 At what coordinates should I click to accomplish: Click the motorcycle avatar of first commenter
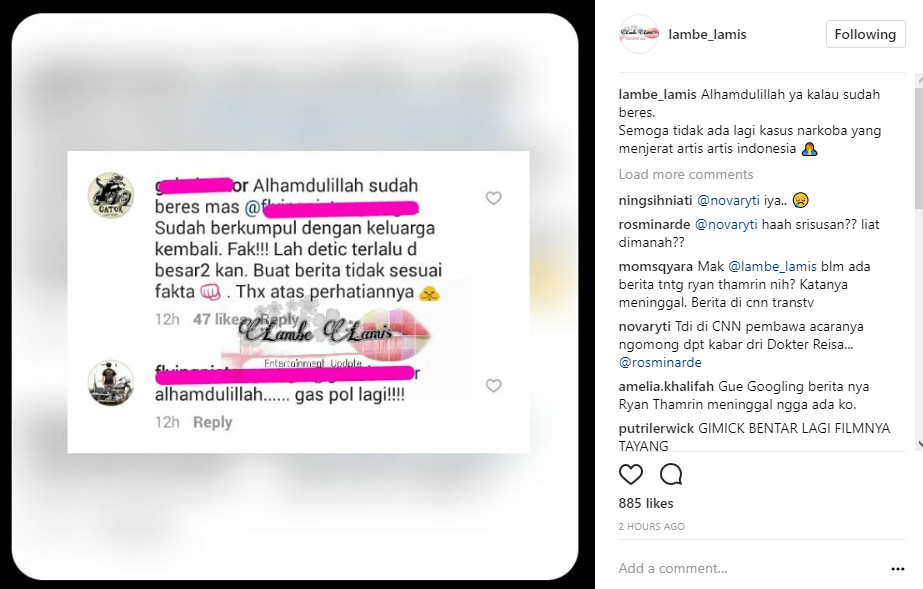click(x=111, y=195)
